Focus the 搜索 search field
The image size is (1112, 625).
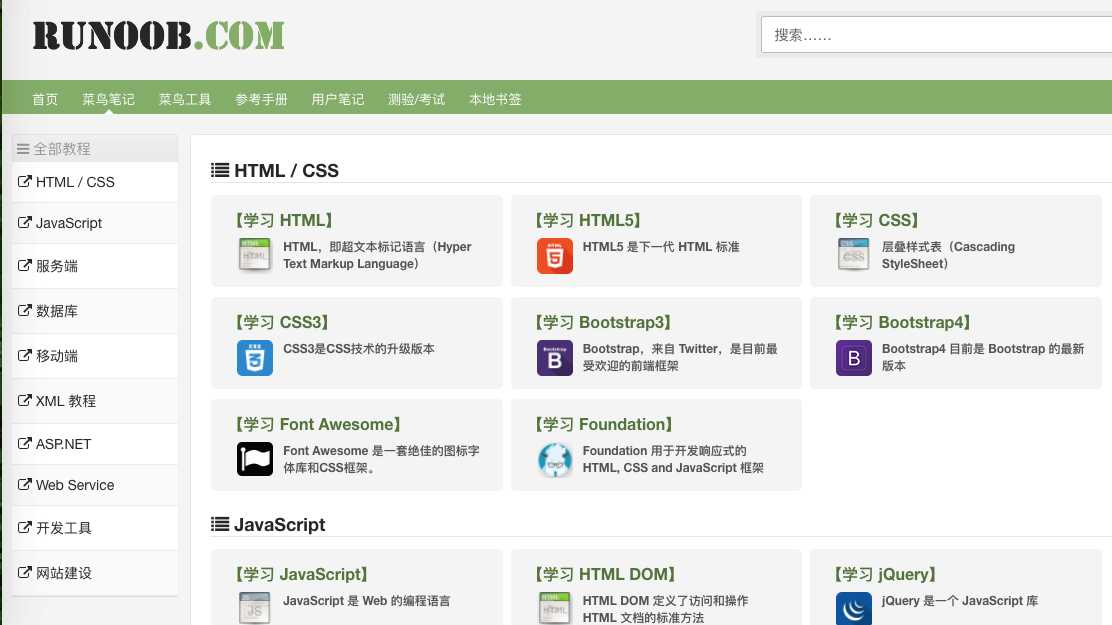pyautogui.click(x=936, y=35)
